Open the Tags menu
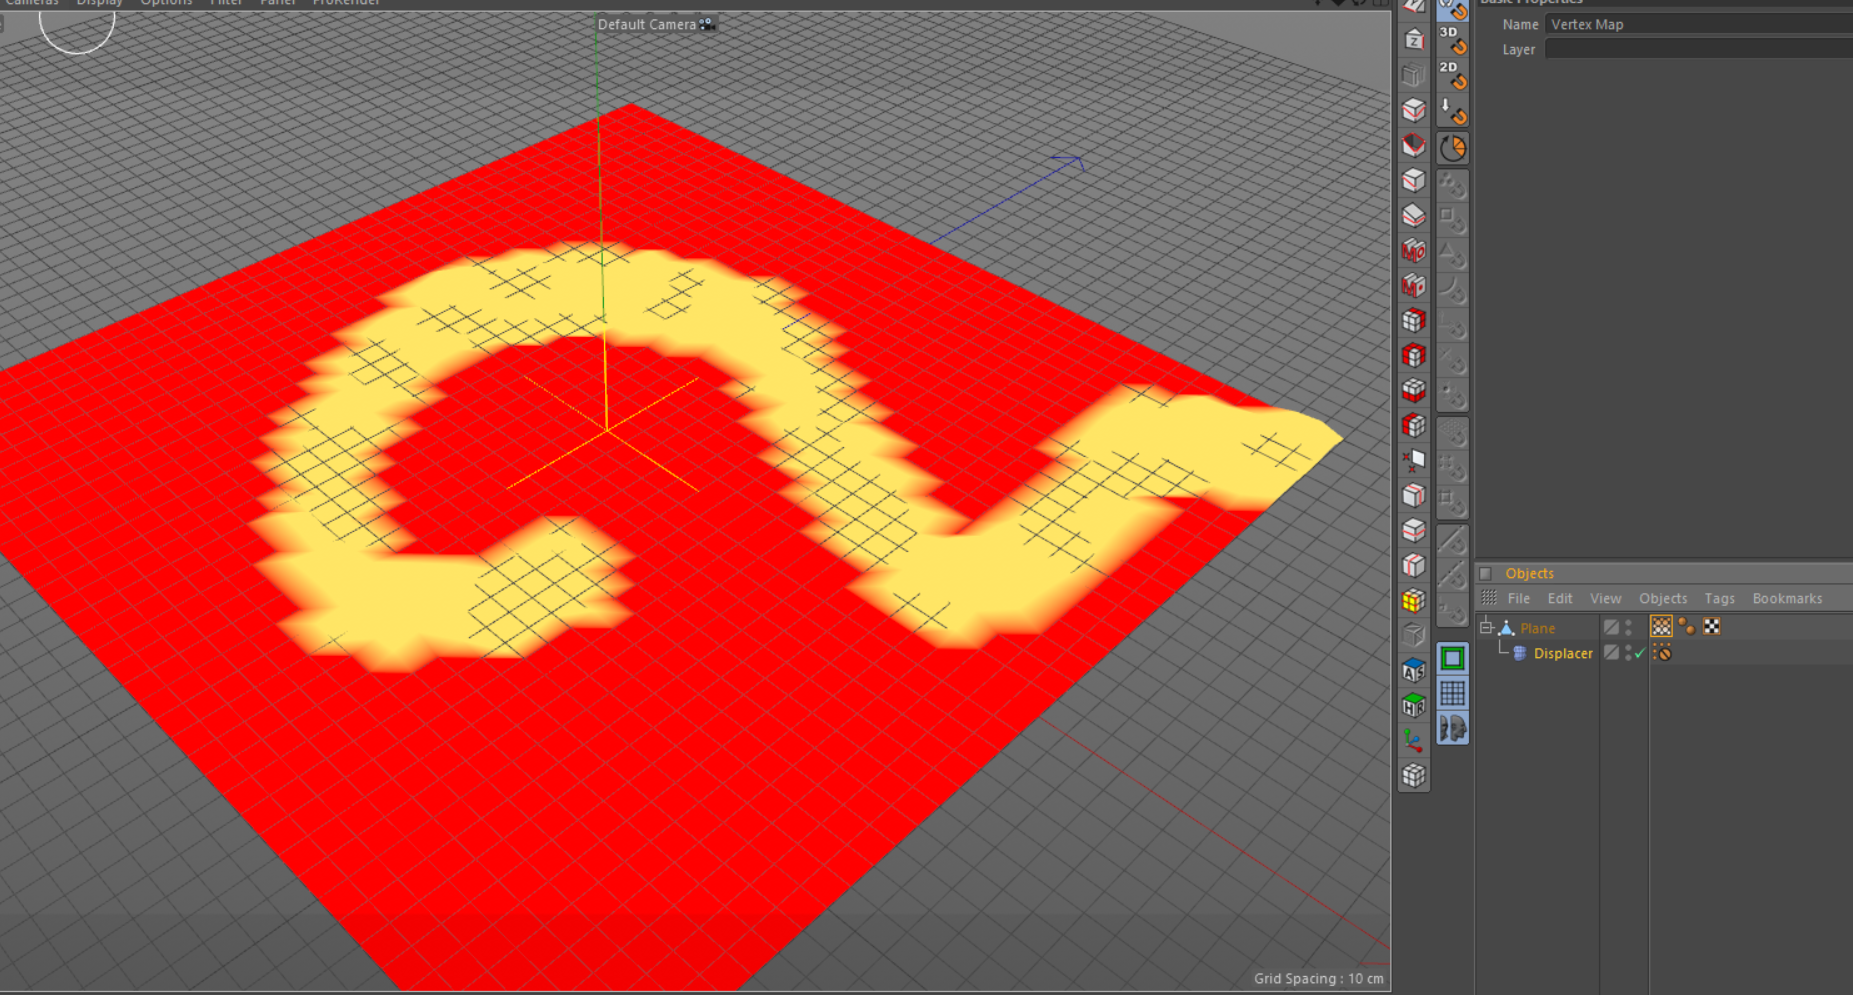Screen dimensions: 1853x995 pyautogui.click(x=1720, y=598)
